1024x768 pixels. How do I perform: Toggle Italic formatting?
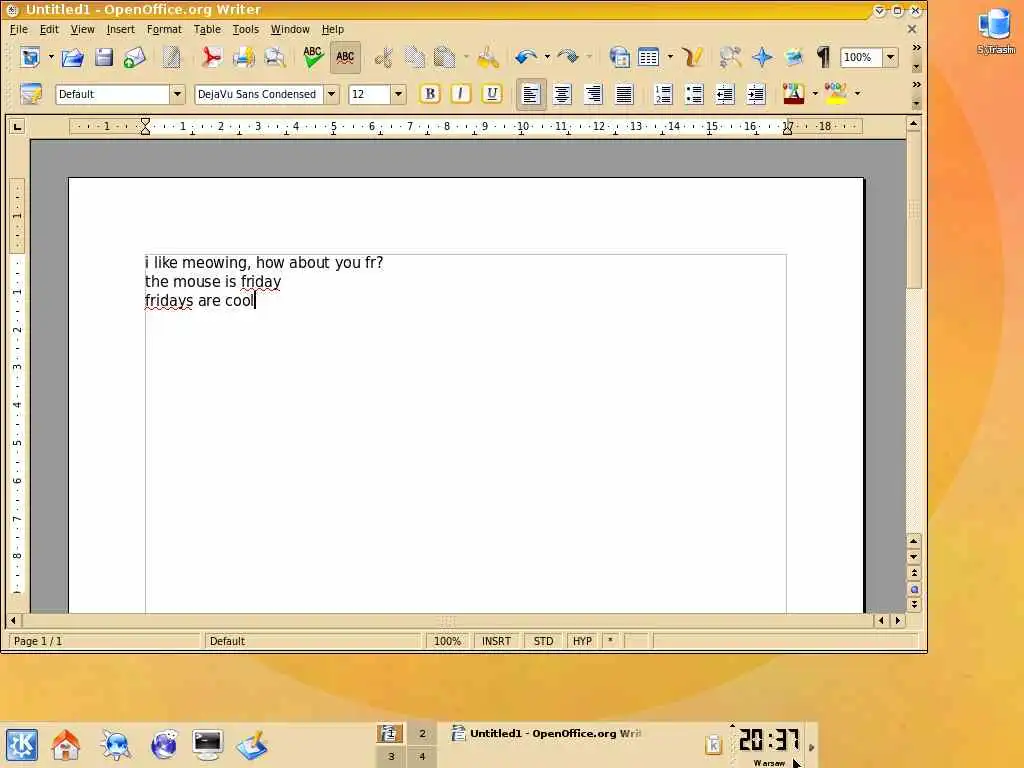460,94
